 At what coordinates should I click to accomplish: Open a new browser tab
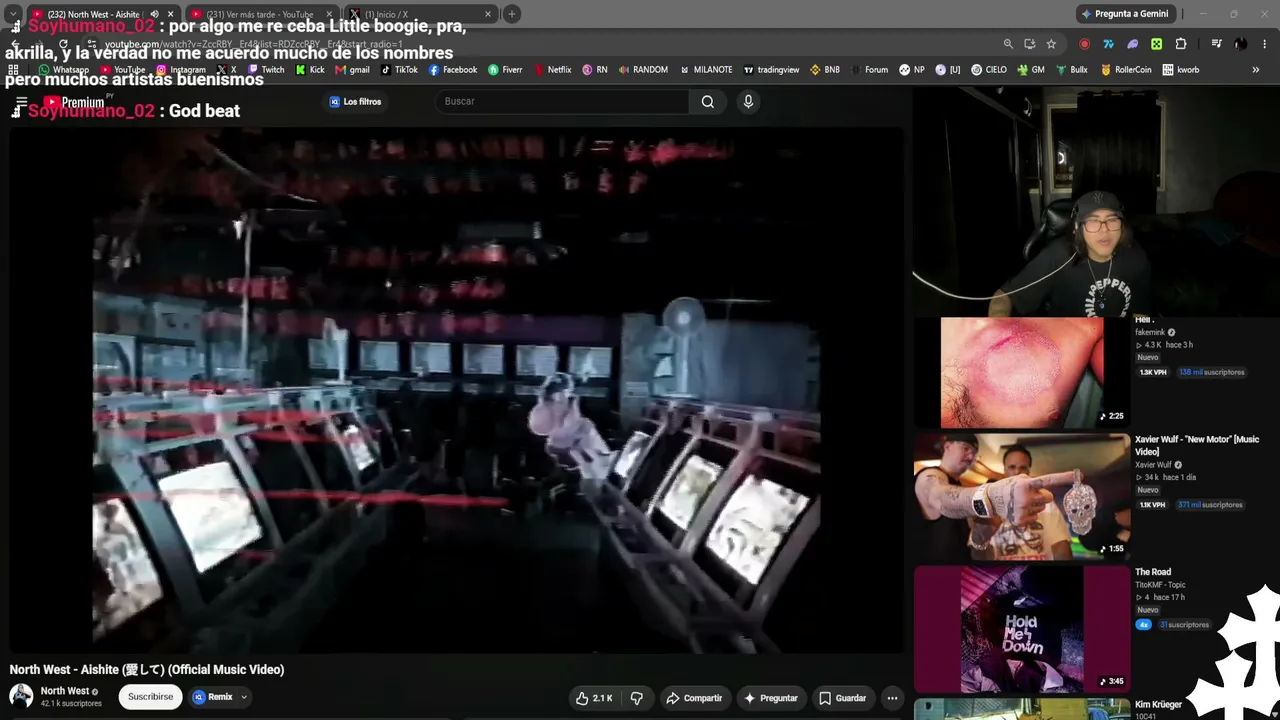[511, 14]
